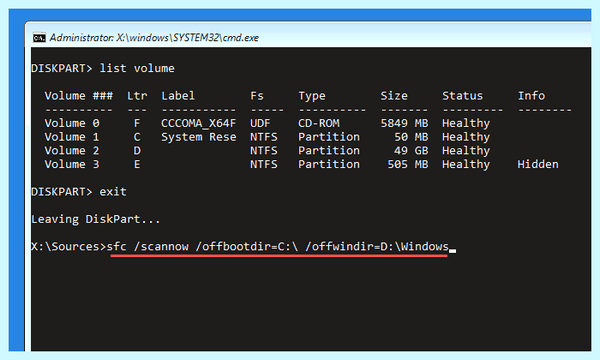Click the 'Volume 3' row entry
The image size is (600, 360).
[x=72, y=165]
